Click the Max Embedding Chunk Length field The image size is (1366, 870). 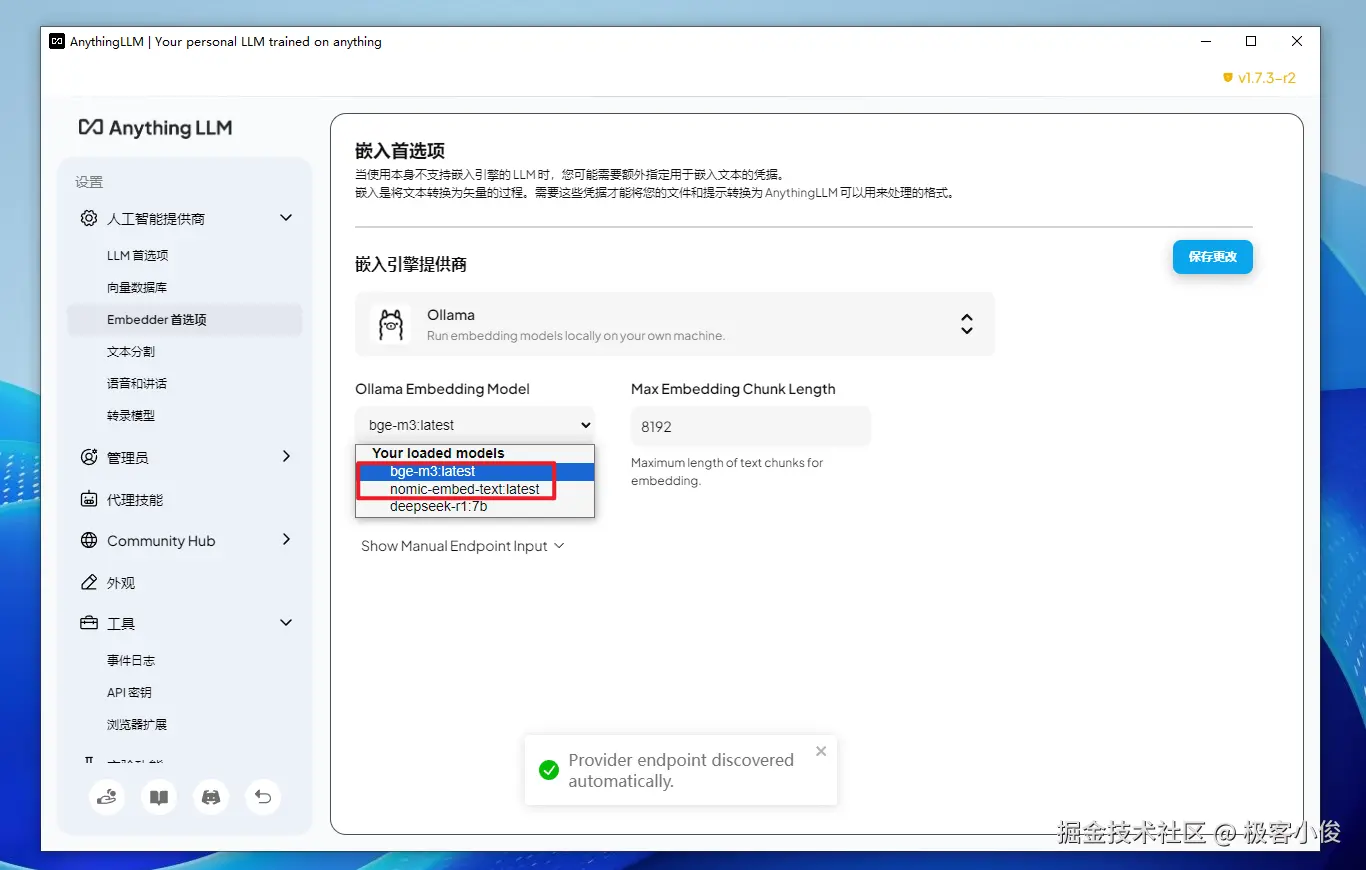[x=751, y=426]
